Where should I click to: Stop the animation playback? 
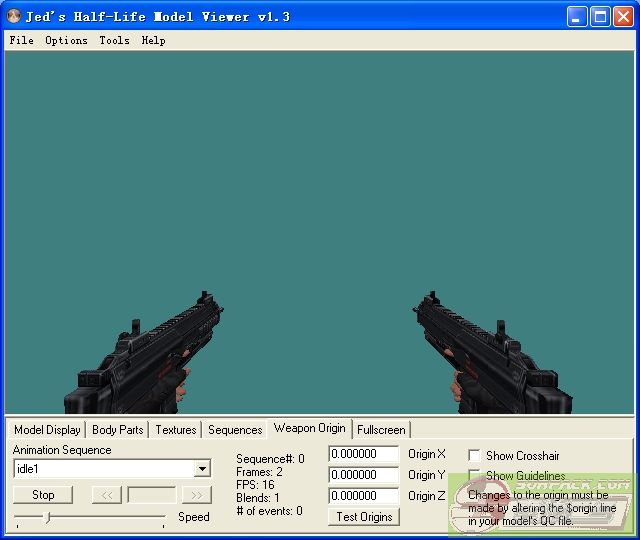click(x=43, y=495)
